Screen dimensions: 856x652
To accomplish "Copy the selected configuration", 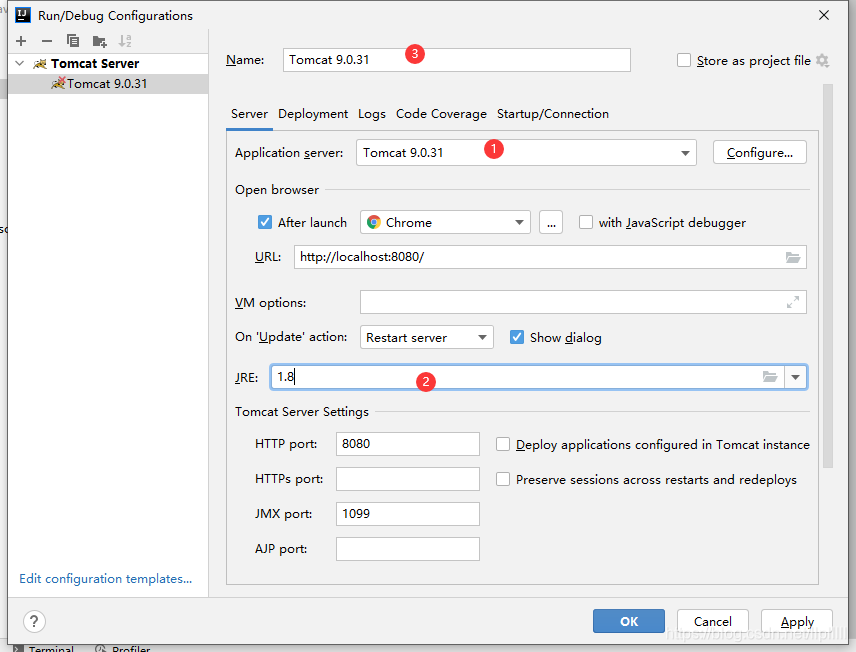I will [73, 41].
